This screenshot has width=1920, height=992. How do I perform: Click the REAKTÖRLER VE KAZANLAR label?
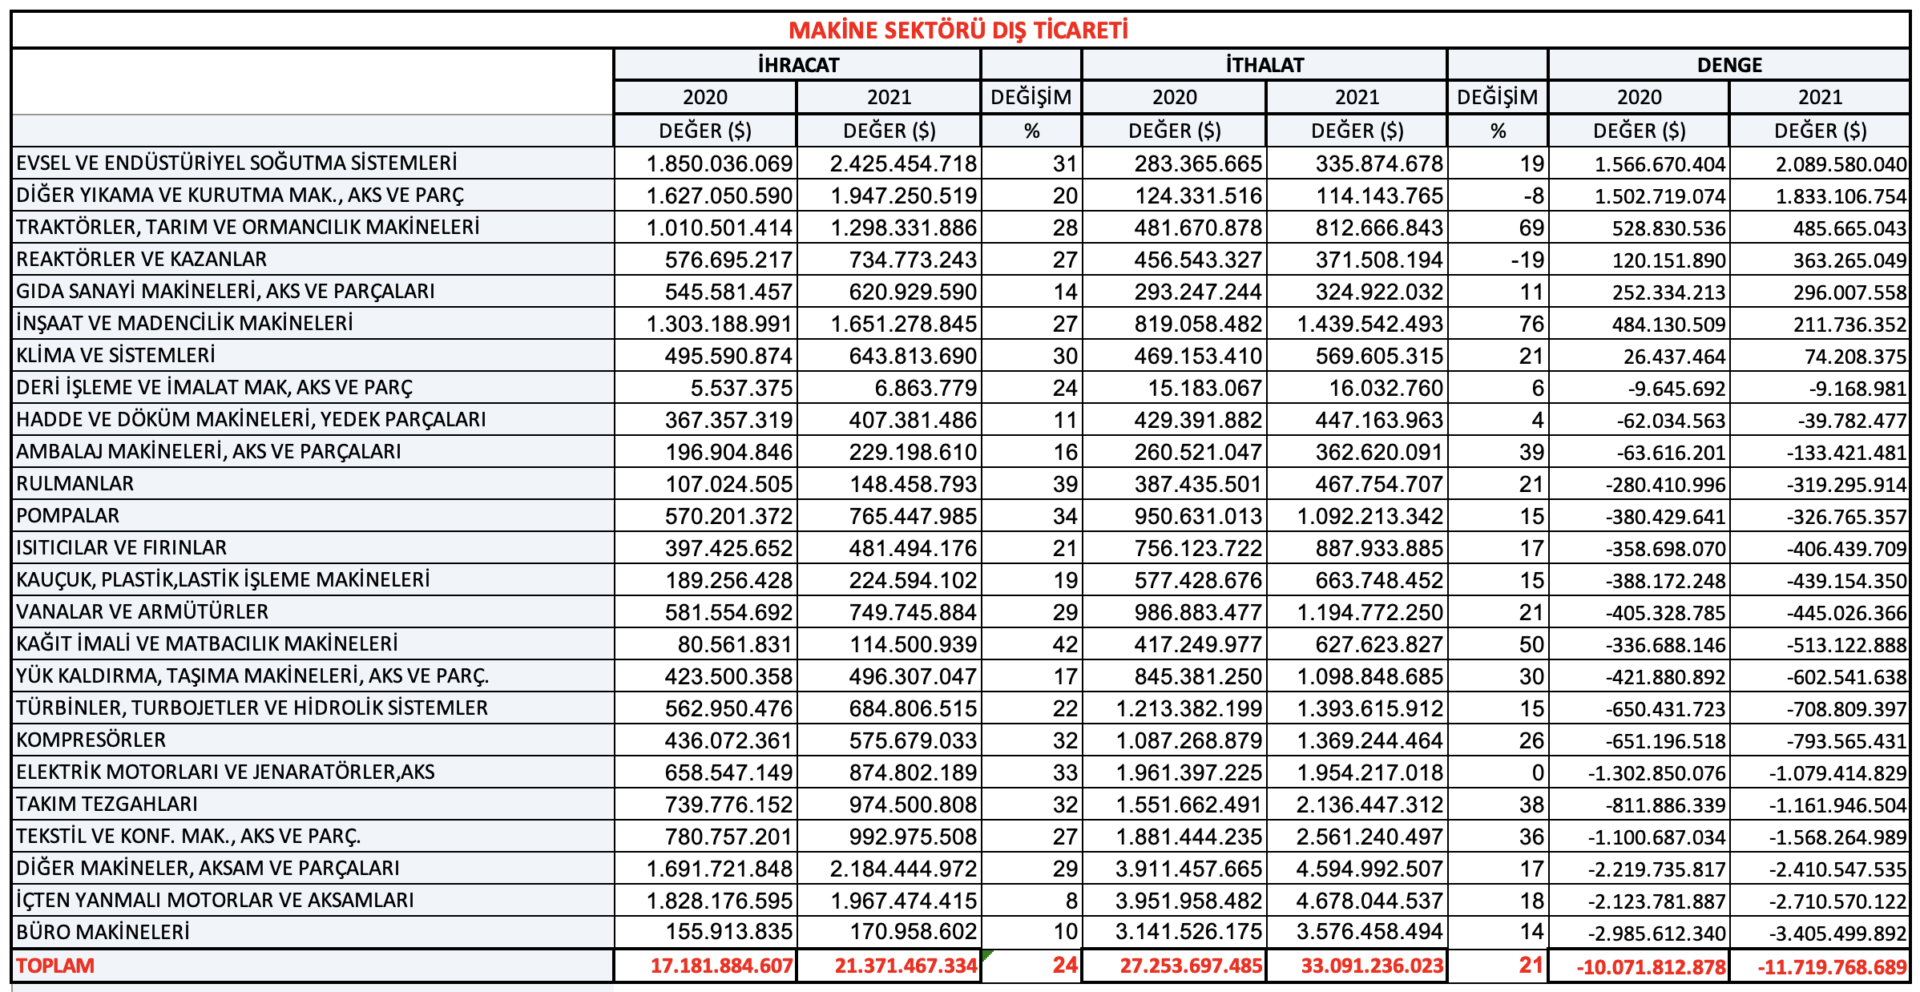tap(141, 259)
